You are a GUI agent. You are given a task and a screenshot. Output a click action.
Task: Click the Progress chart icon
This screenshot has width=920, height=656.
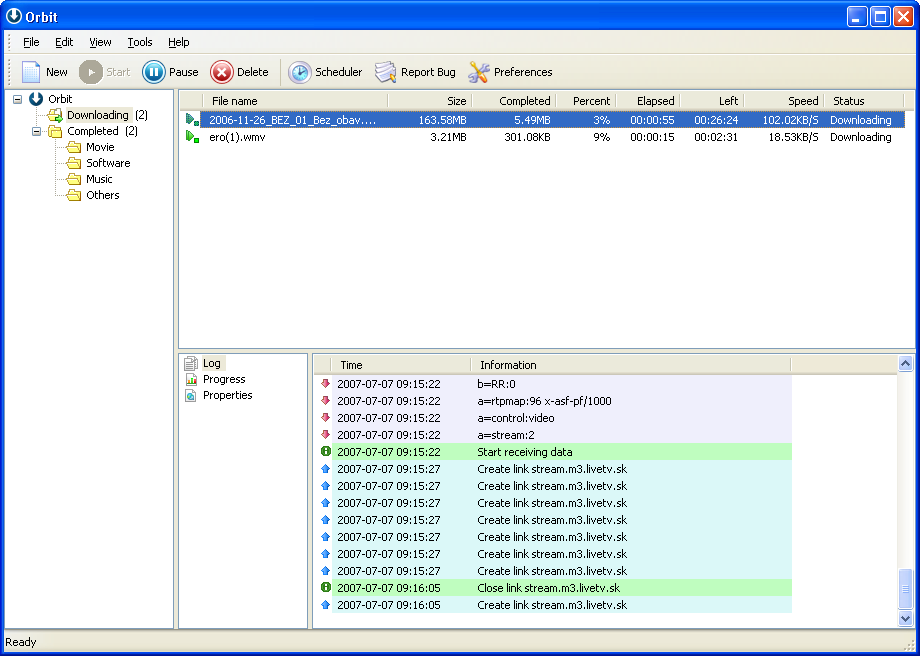point(191,379)
